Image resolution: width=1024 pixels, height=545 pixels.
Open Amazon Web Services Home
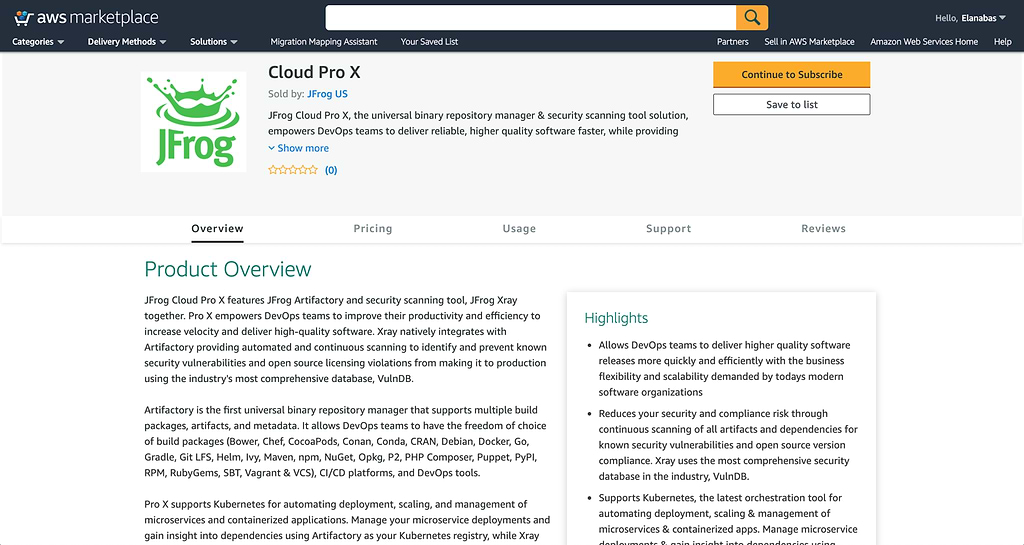coord(924,42)
